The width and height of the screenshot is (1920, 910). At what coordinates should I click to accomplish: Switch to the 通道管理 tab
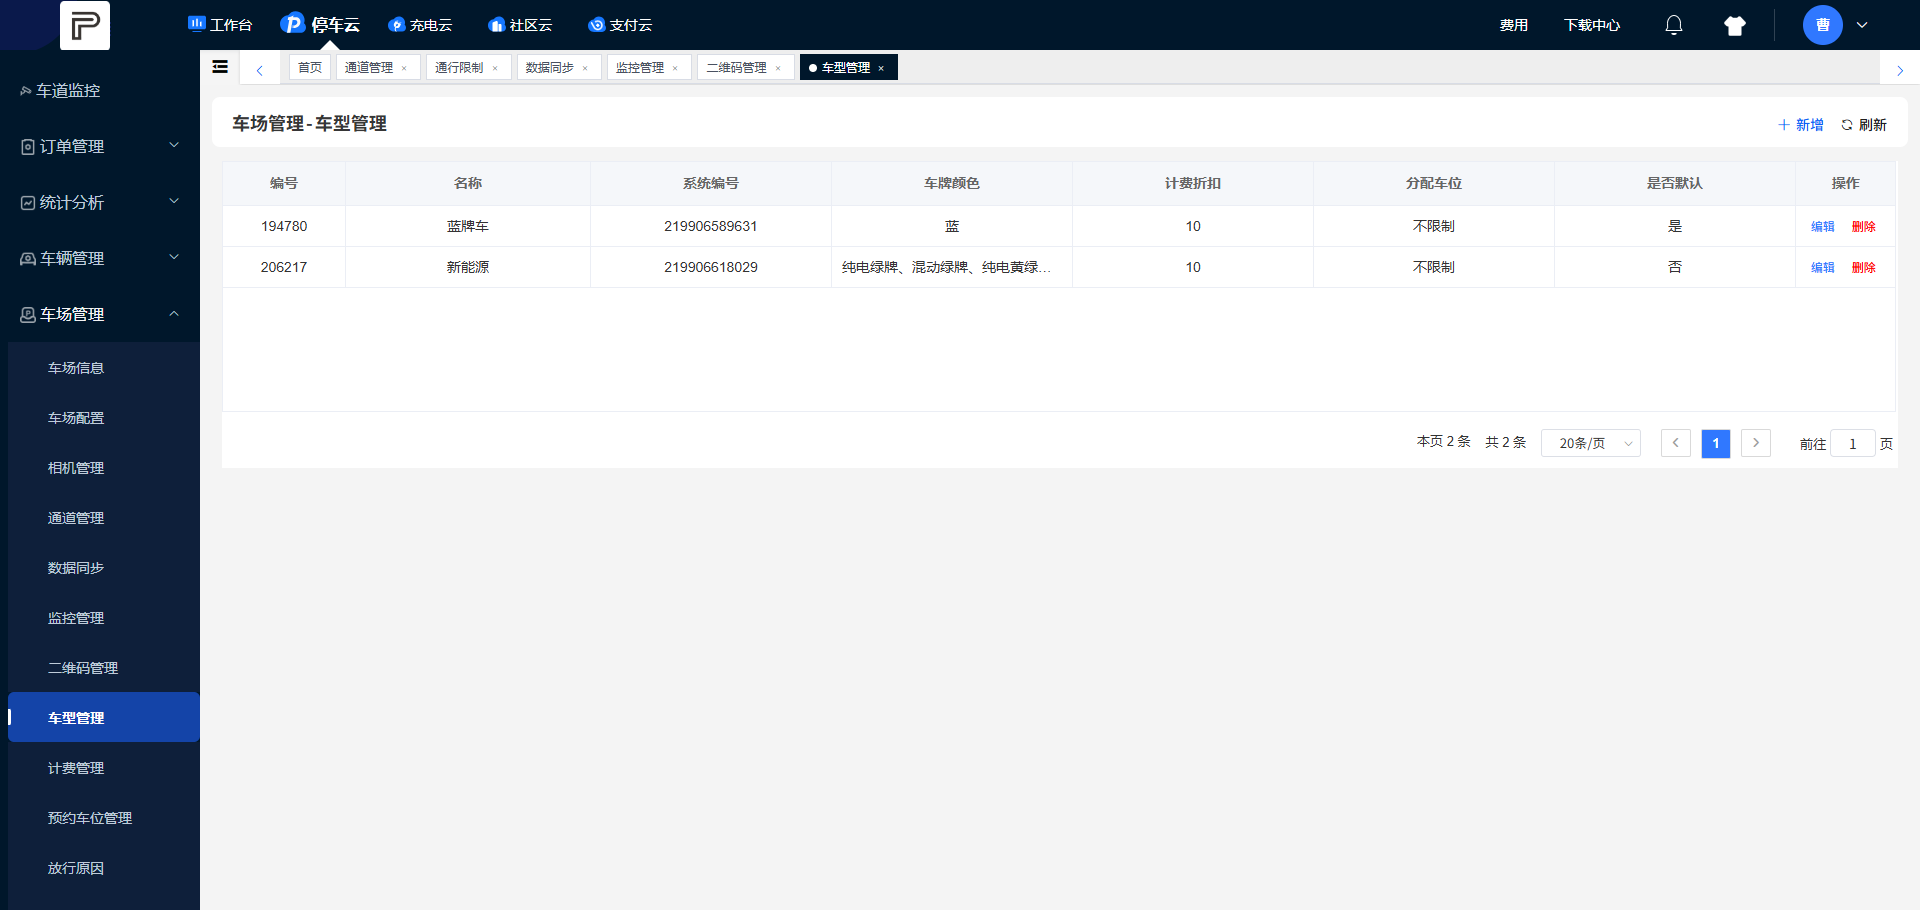pyautogui.click(x=369, y=67)
